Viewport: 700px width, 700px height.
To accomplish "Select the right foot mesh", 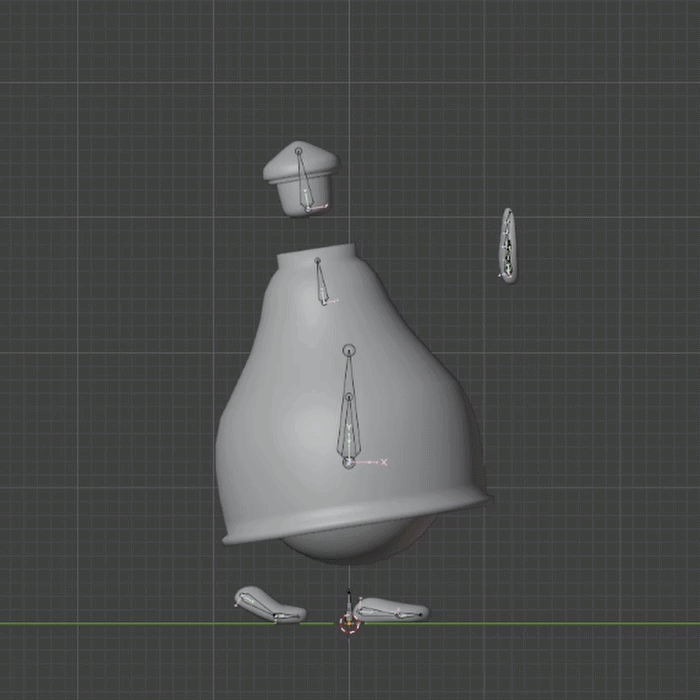I will [392, 610].
